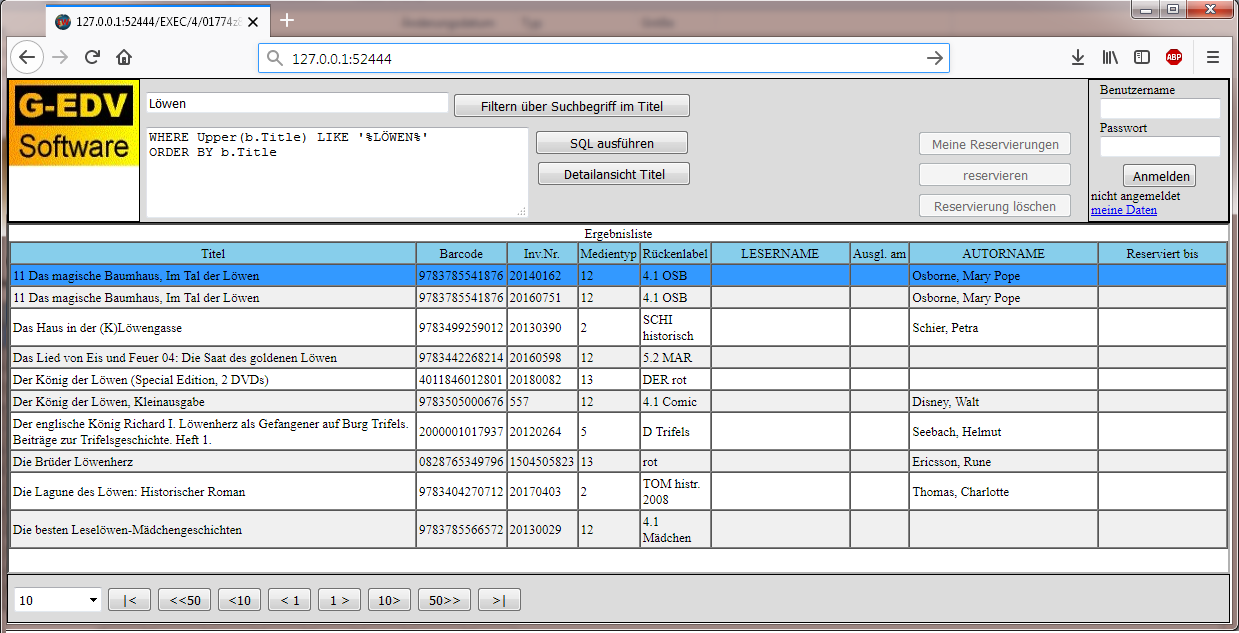Jump to first page with |< button
The image size is (1239, 633).
point(129,600)
